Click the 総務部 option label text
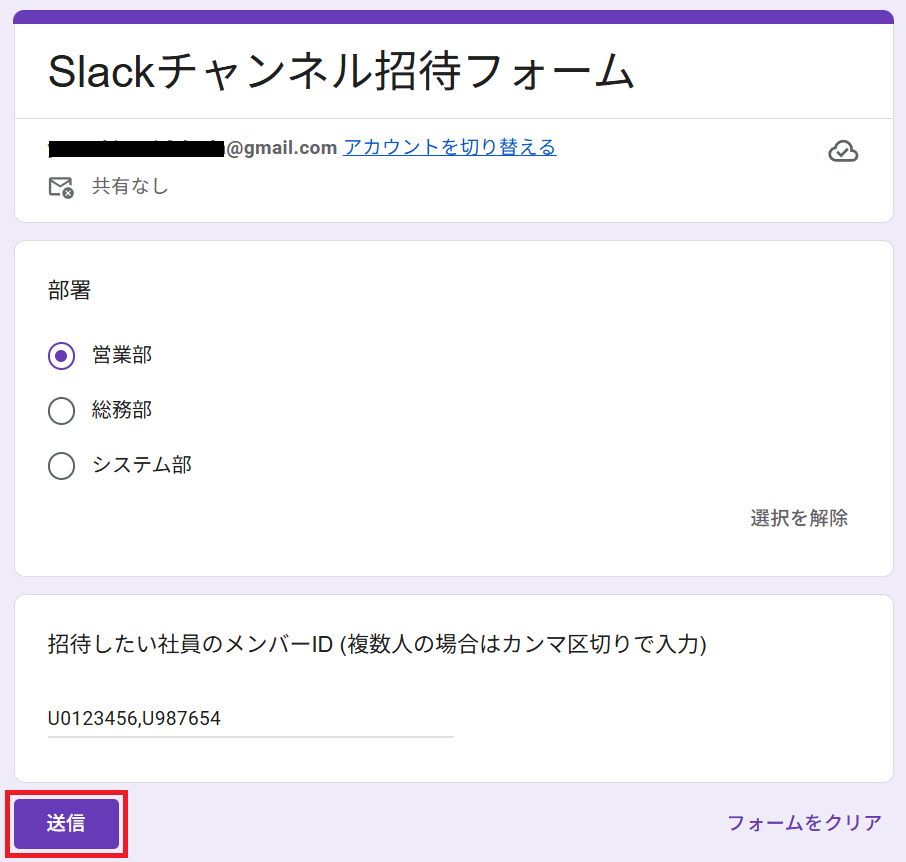This screenshot has height=862, width=906. point(122,410)
